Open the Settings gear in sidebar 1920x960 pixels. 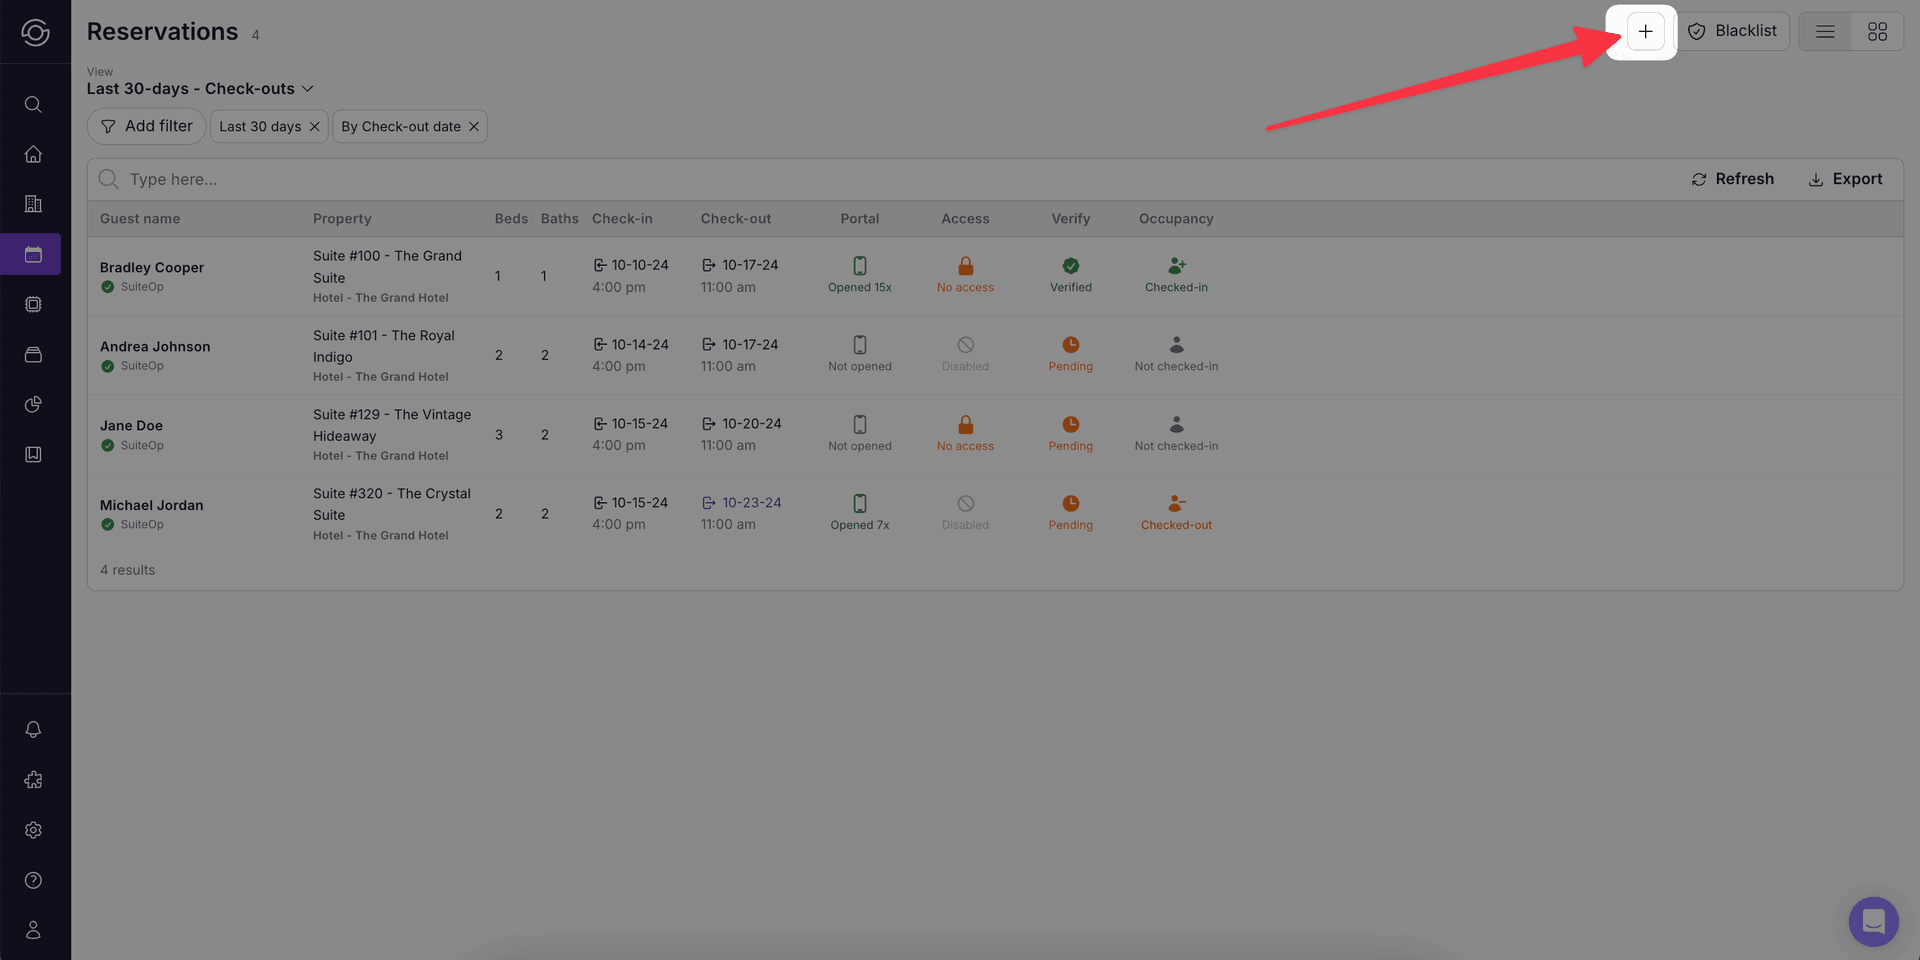(34, 830)
